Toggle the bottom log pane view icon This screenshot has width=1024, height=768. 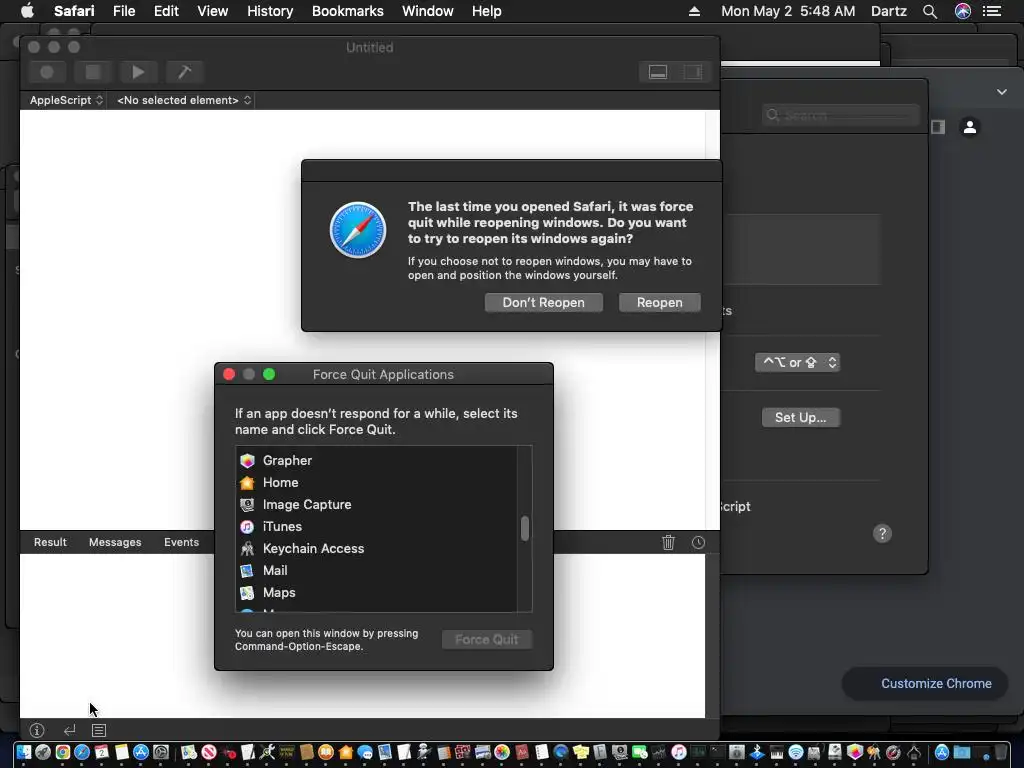tap(658, 72)
